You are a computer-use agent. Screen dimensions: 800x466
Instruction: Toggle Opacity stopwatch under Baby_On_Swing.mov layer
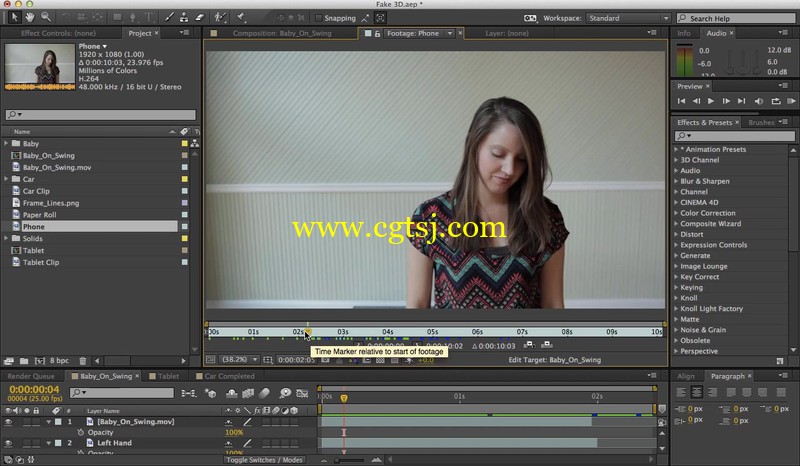(80, 432)
